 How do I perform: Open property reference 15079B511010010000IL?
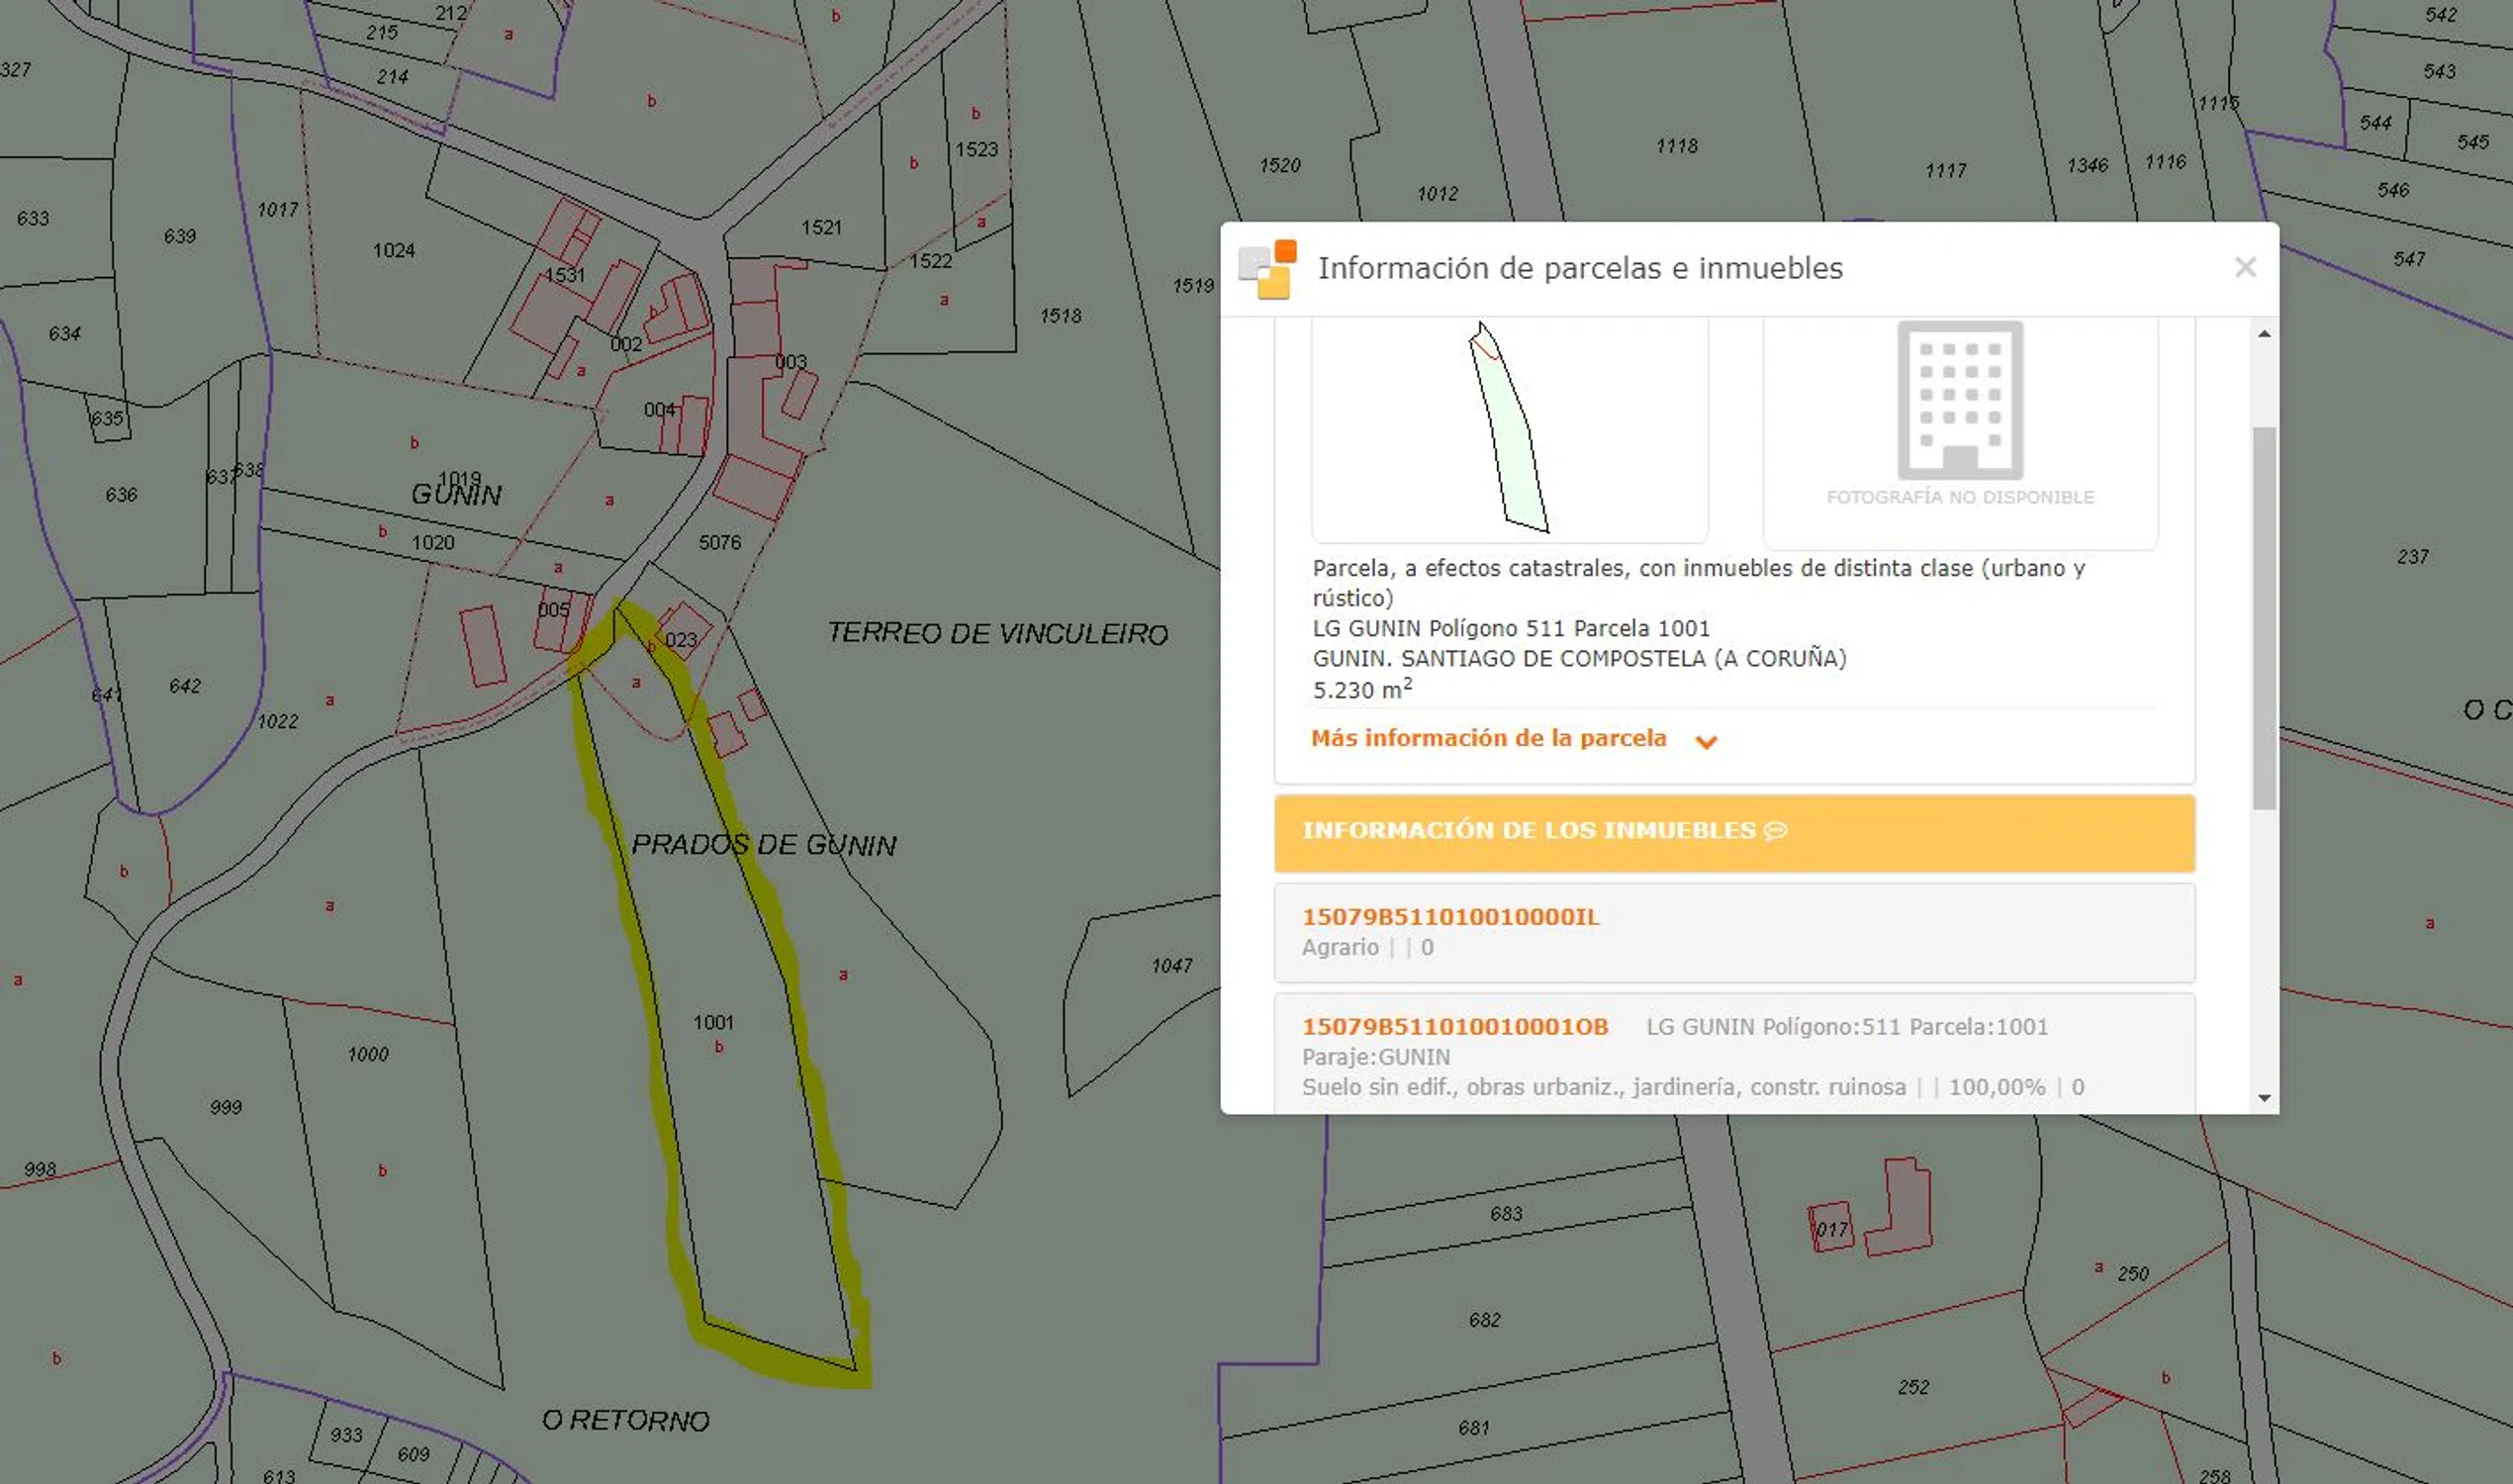[1450, 916]
